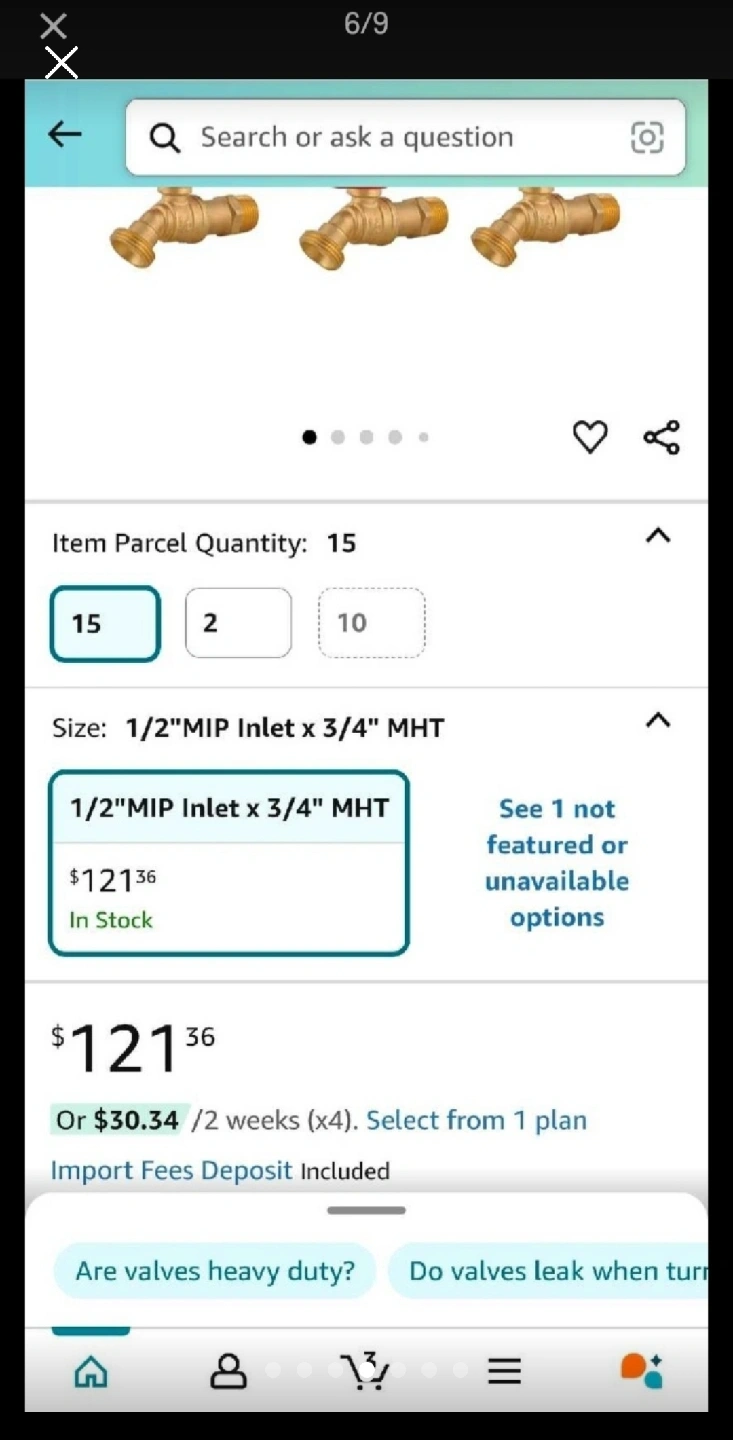Screen dimensions: 733x1440
Task: Collapse the Item Parcel Quantity section
Action: 657,536
